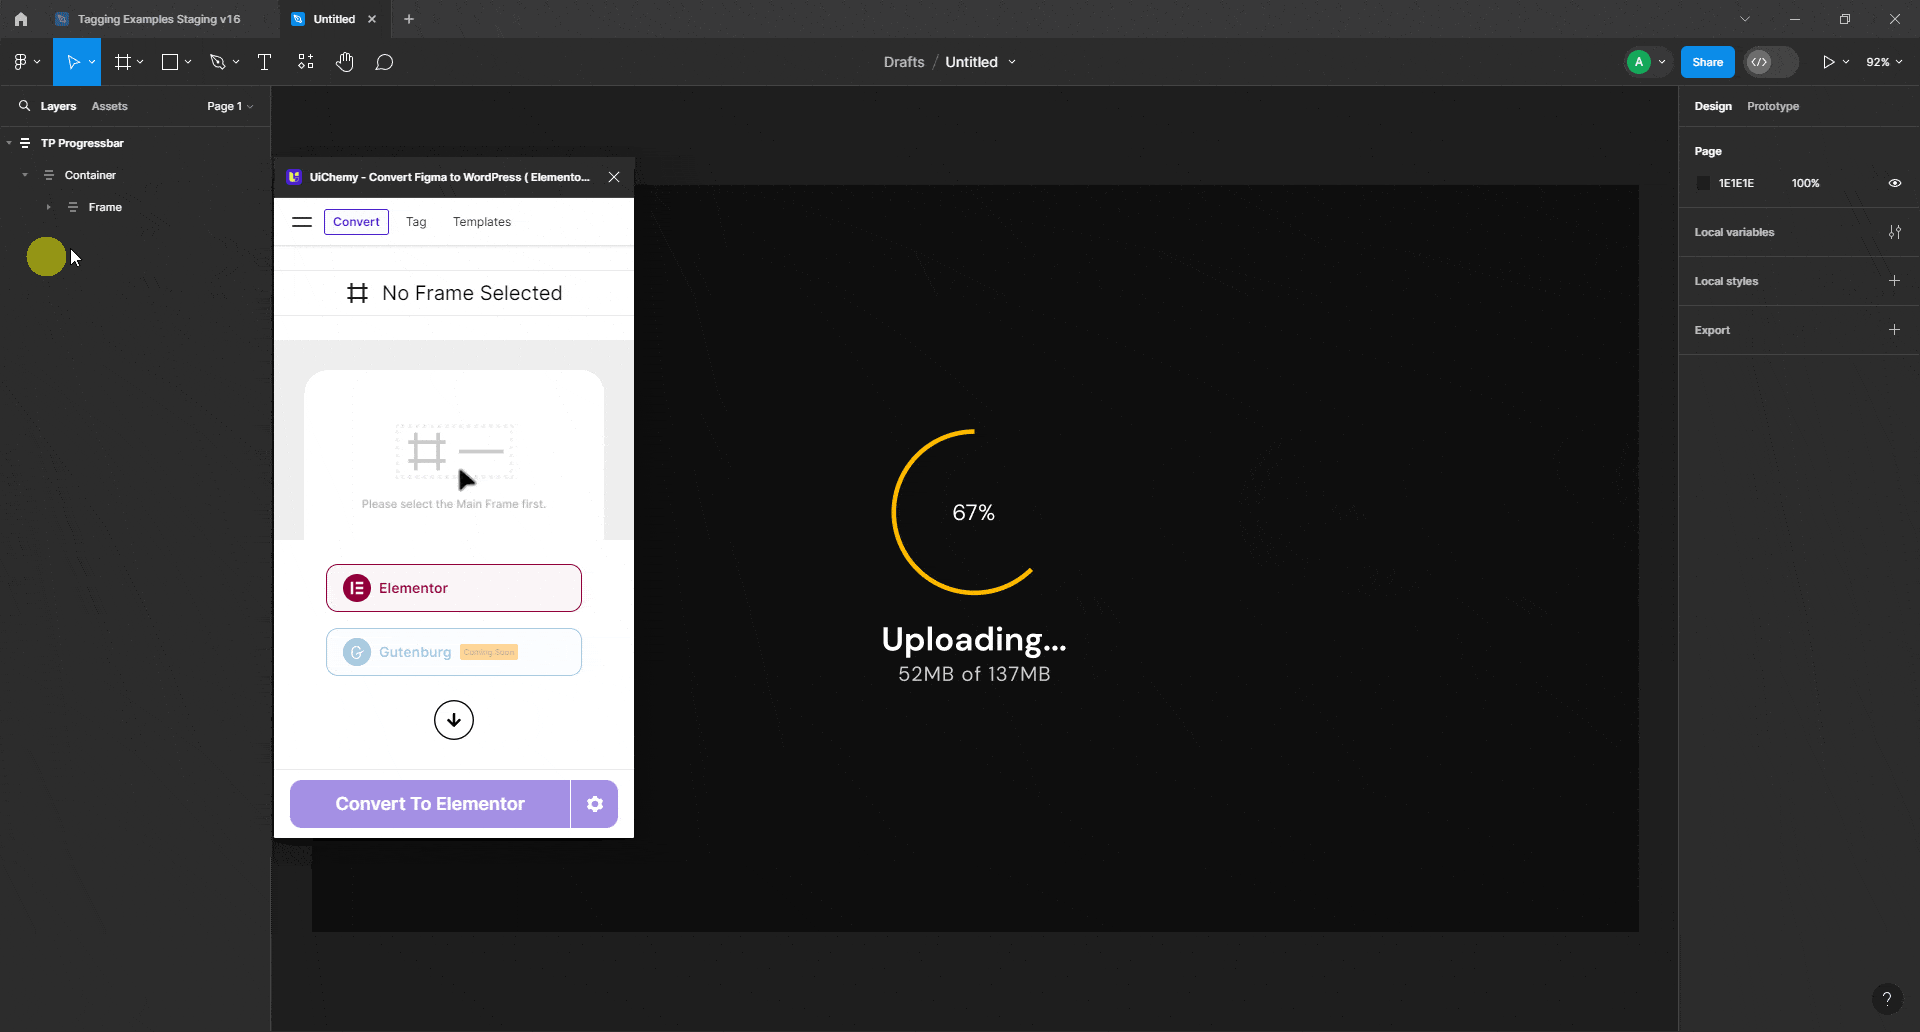This screenshot has width=1920, height=1032.
Task: Expand the Frame layer in sidebar
Action: click(48, 207)
